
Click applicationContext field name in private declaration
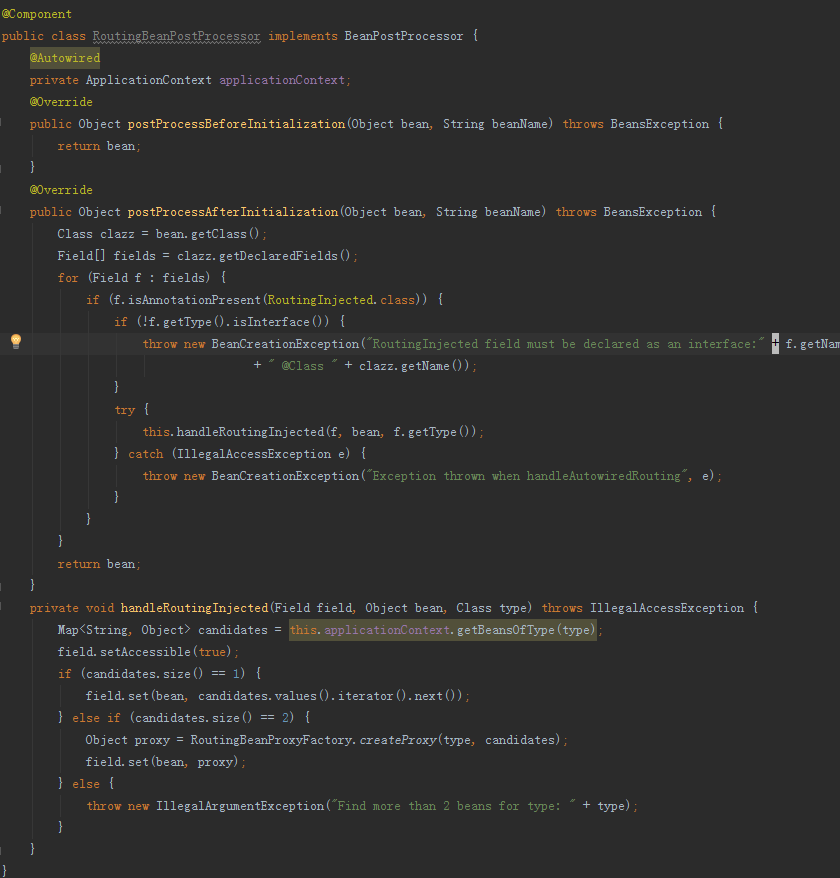pos(282,80)
